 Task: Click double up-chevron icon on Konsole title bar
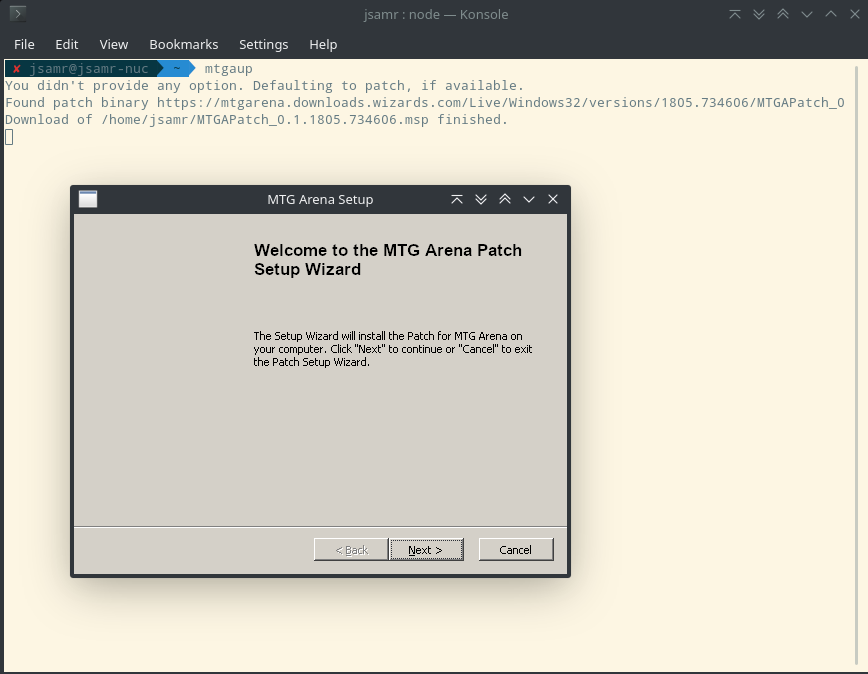click(783, 14)
